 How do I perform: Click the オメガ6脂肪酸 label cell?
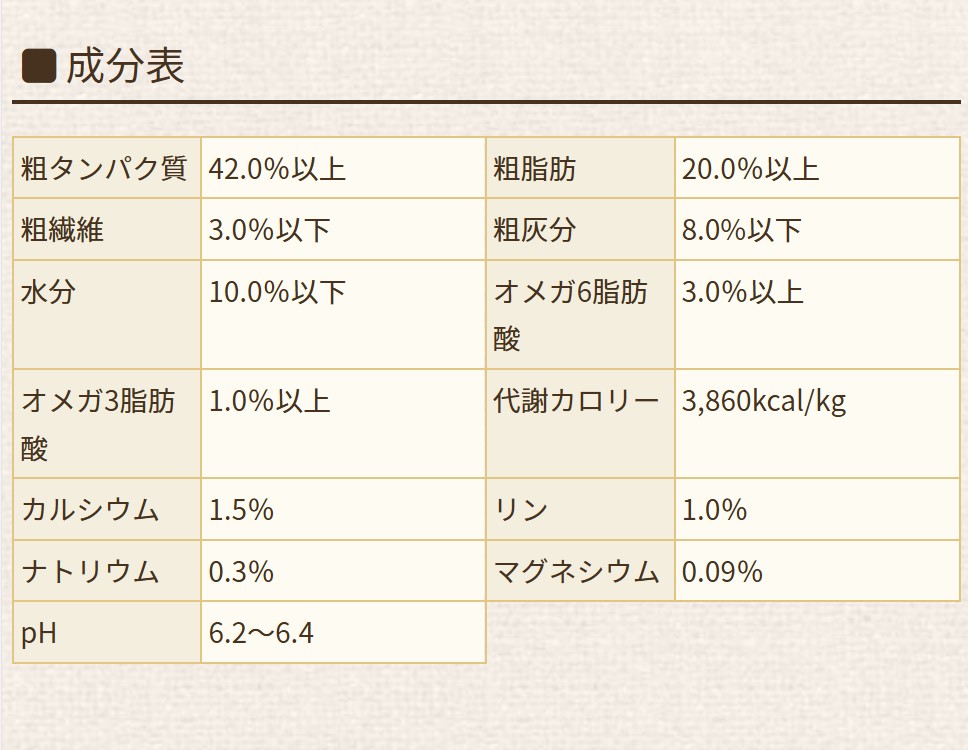(580, 315)
